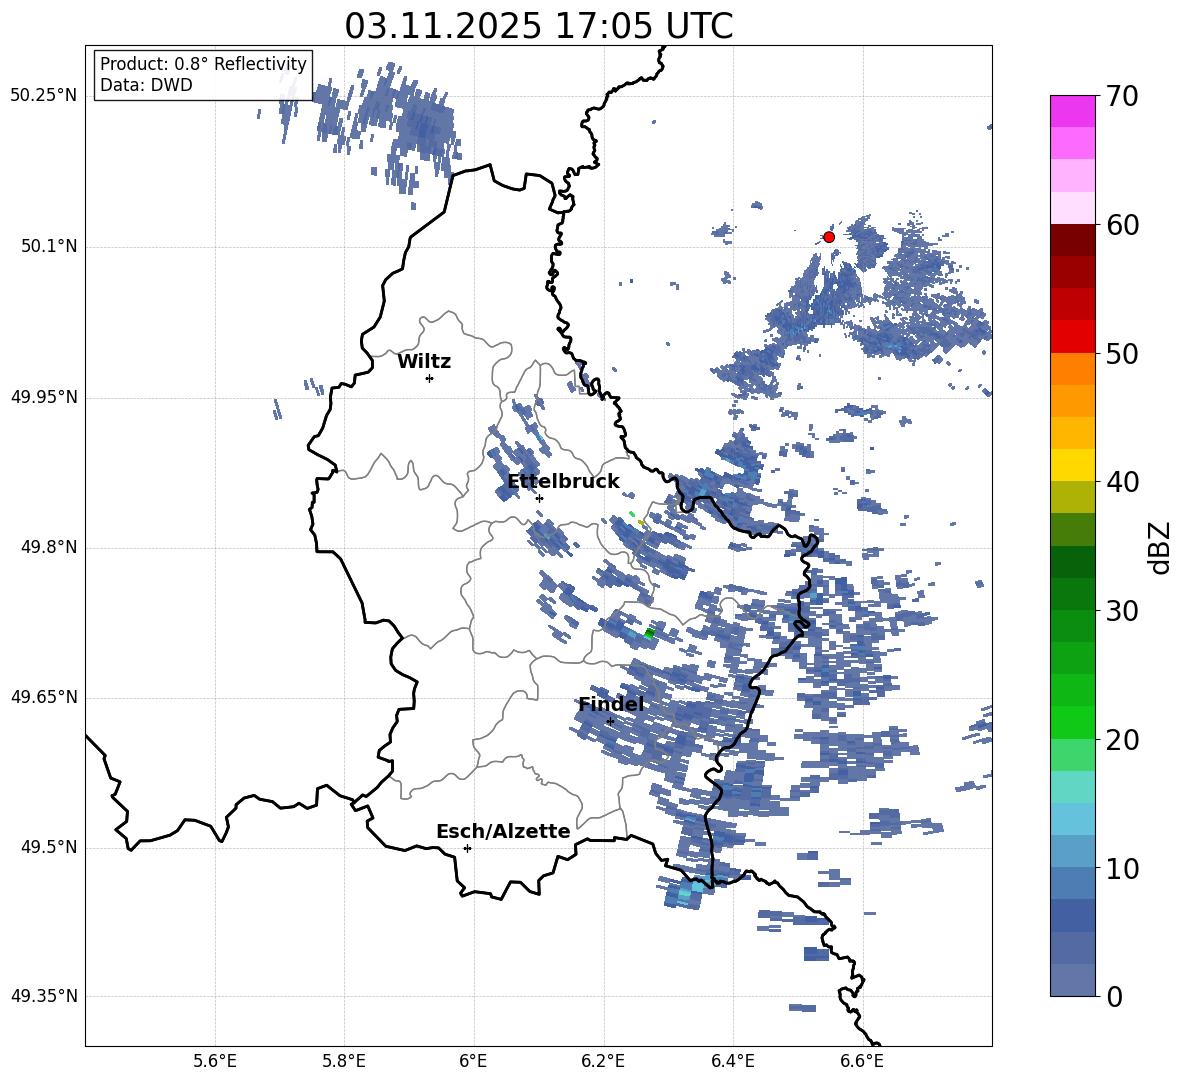Click the Ettelbruck station cross marker
The image size is (1184, 1081).
pos(539,498)
